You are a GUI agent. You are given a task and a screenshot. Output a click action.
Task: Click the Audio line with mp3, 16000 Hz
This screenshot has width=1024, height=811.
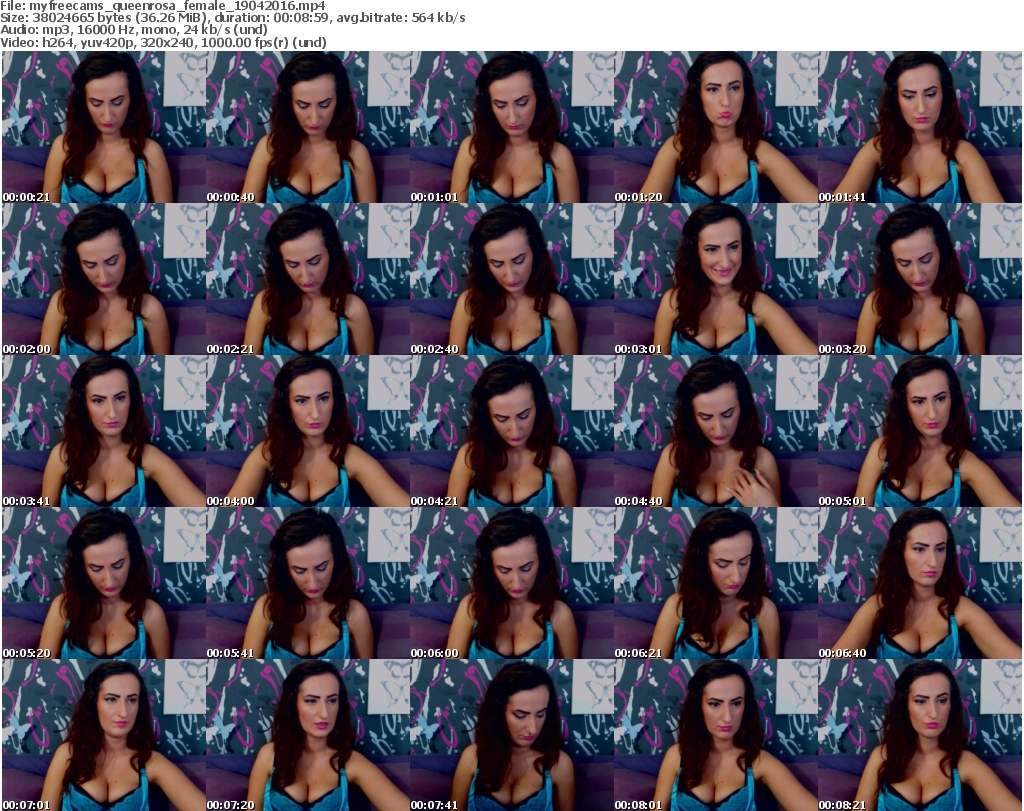pos(134,30)
